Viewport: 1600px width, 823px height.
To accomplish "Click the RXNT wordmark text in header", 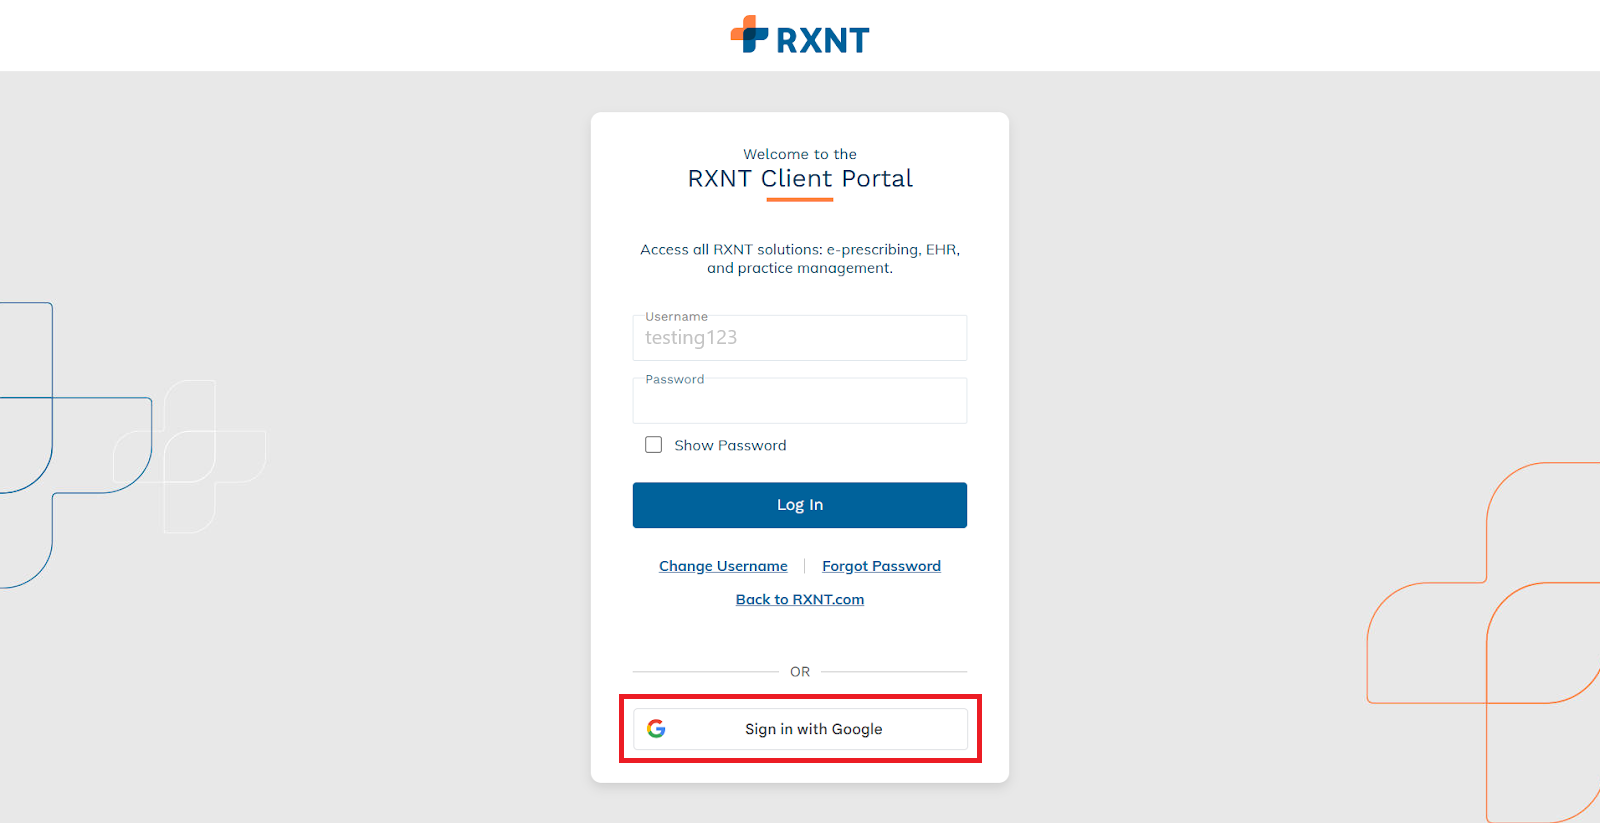I will click(822, 41).
